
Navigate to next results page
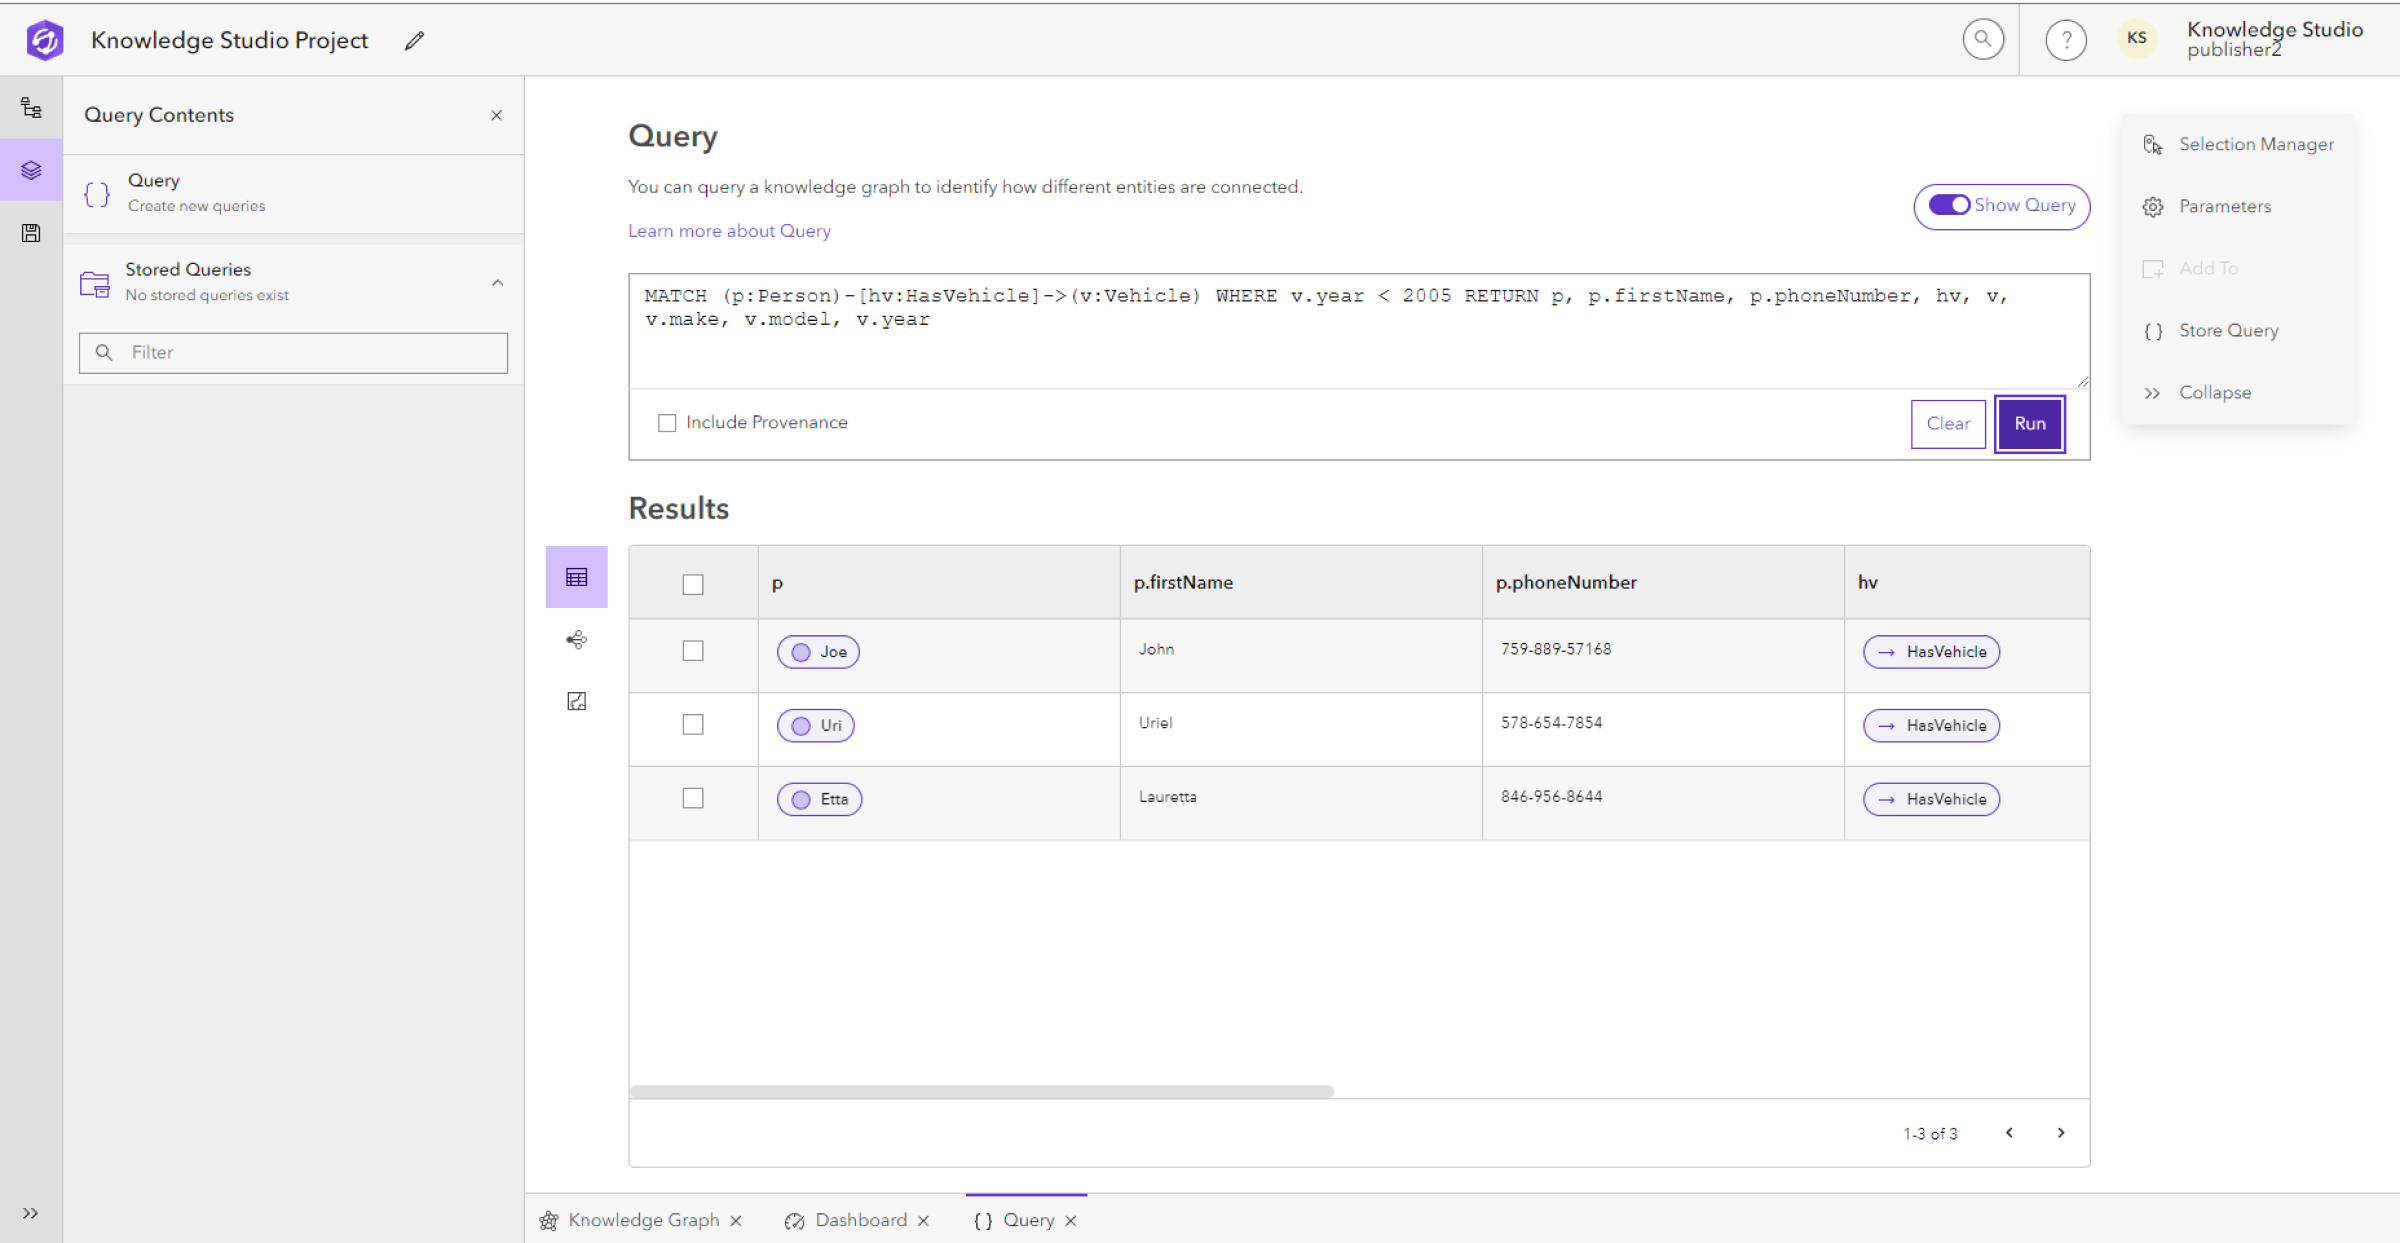tap(2061, 1130)
